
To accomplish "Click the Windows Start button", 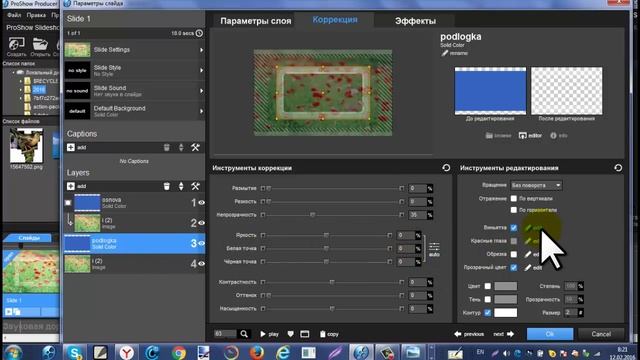I will coord(13,352).
